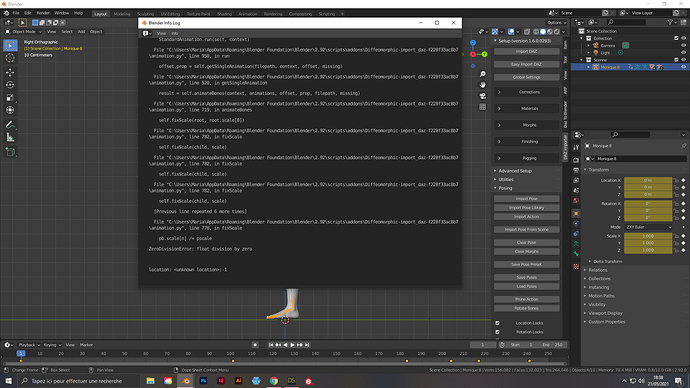Image resolution: width=690 pixels, height=388 pixels.
Task: Open the File menu
Action: click(x=16, y=13)
